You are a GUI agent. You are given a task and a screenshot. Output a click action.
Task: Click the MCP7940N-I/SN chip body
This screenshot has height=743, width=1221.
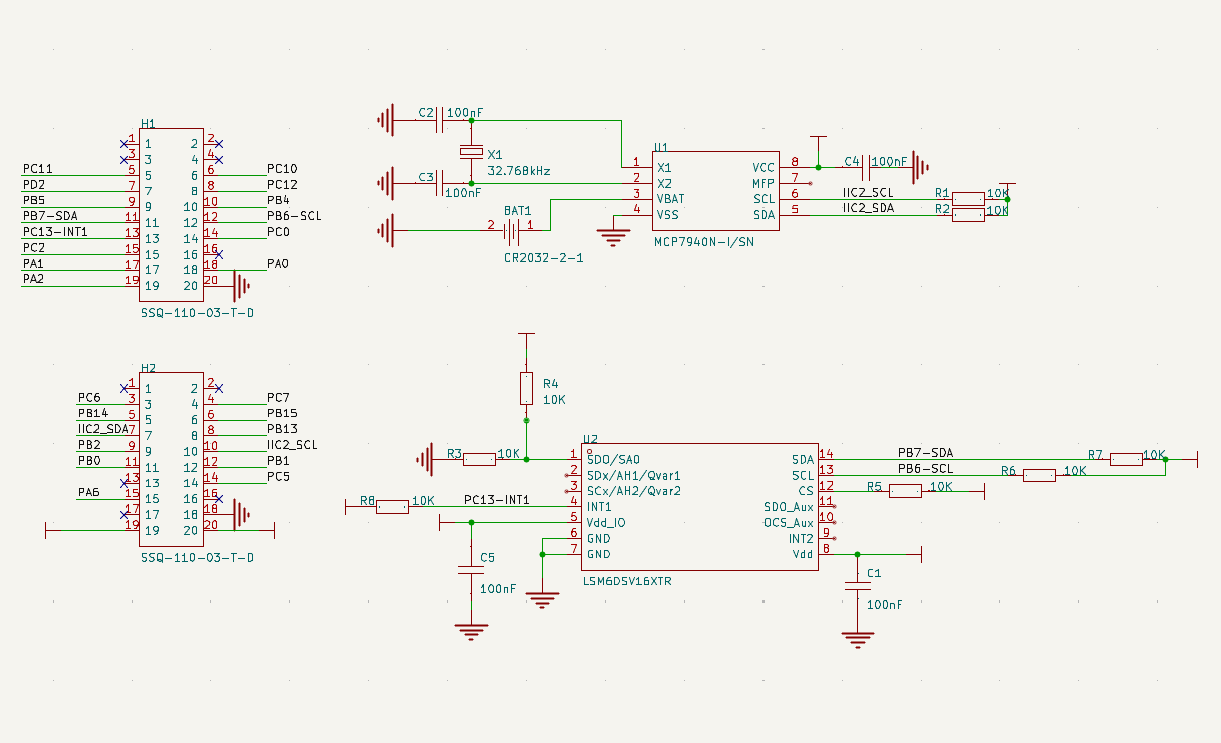click(713, 192)
